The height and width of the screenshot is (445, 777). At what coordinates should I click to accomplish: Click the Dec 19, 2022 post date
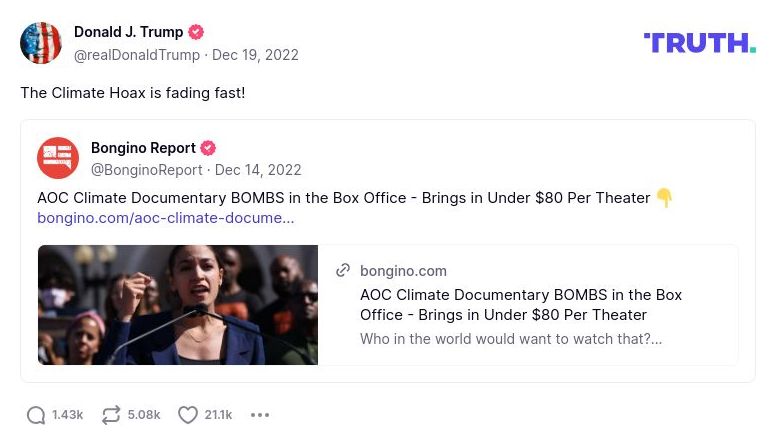pyautogui.click(x=255, y=55)
